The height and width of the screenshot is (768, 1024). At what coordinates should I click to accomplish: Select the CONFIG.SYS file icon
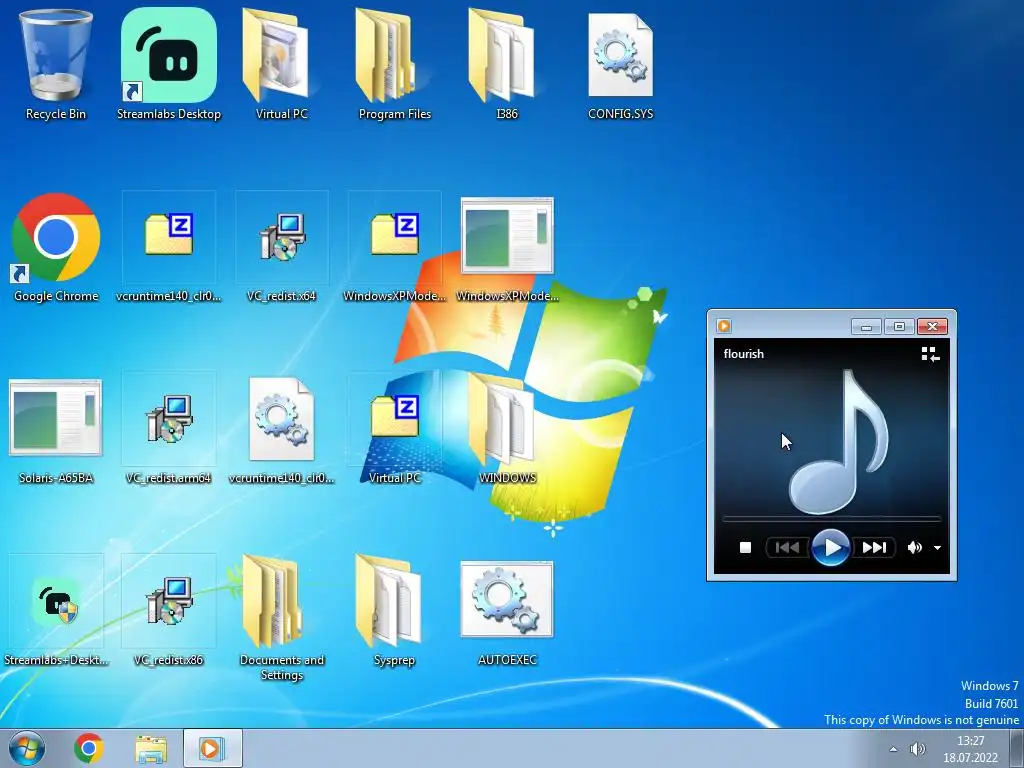click(x=620, y=64)
